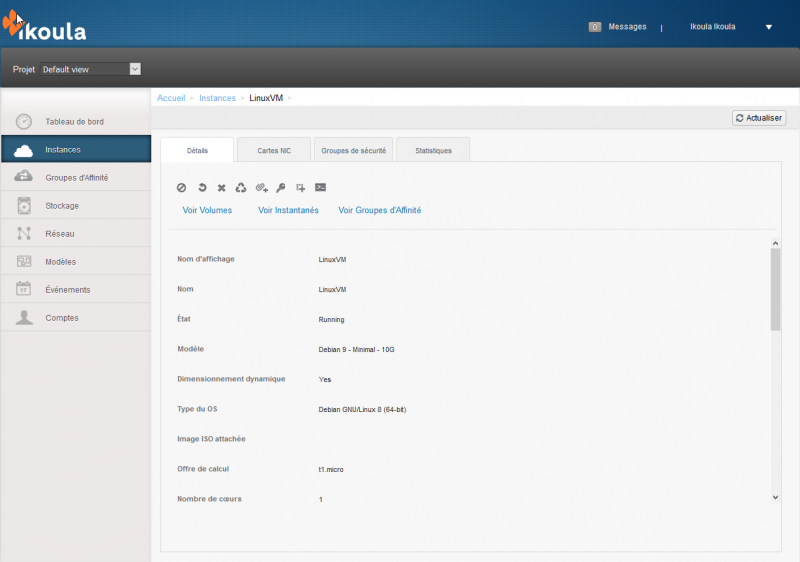Click the stop instance icon
Viewport: 800px width, 562px height.
pos(181,188)
